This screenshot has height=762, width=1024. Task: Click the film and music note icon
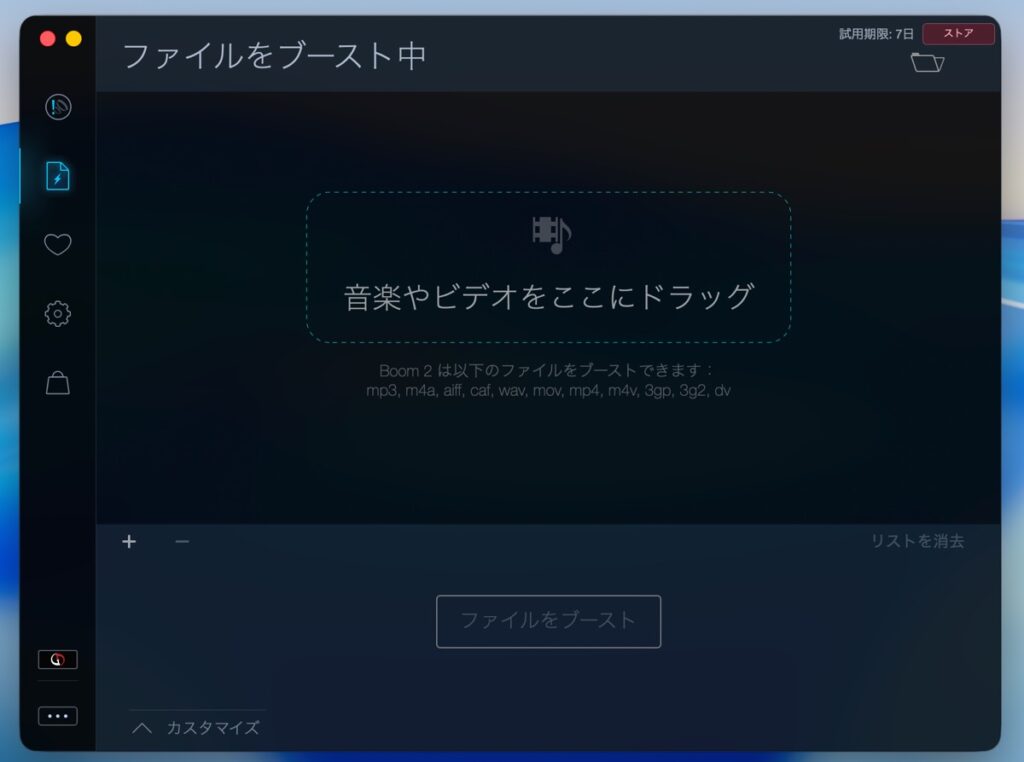[x=551, y=234]
